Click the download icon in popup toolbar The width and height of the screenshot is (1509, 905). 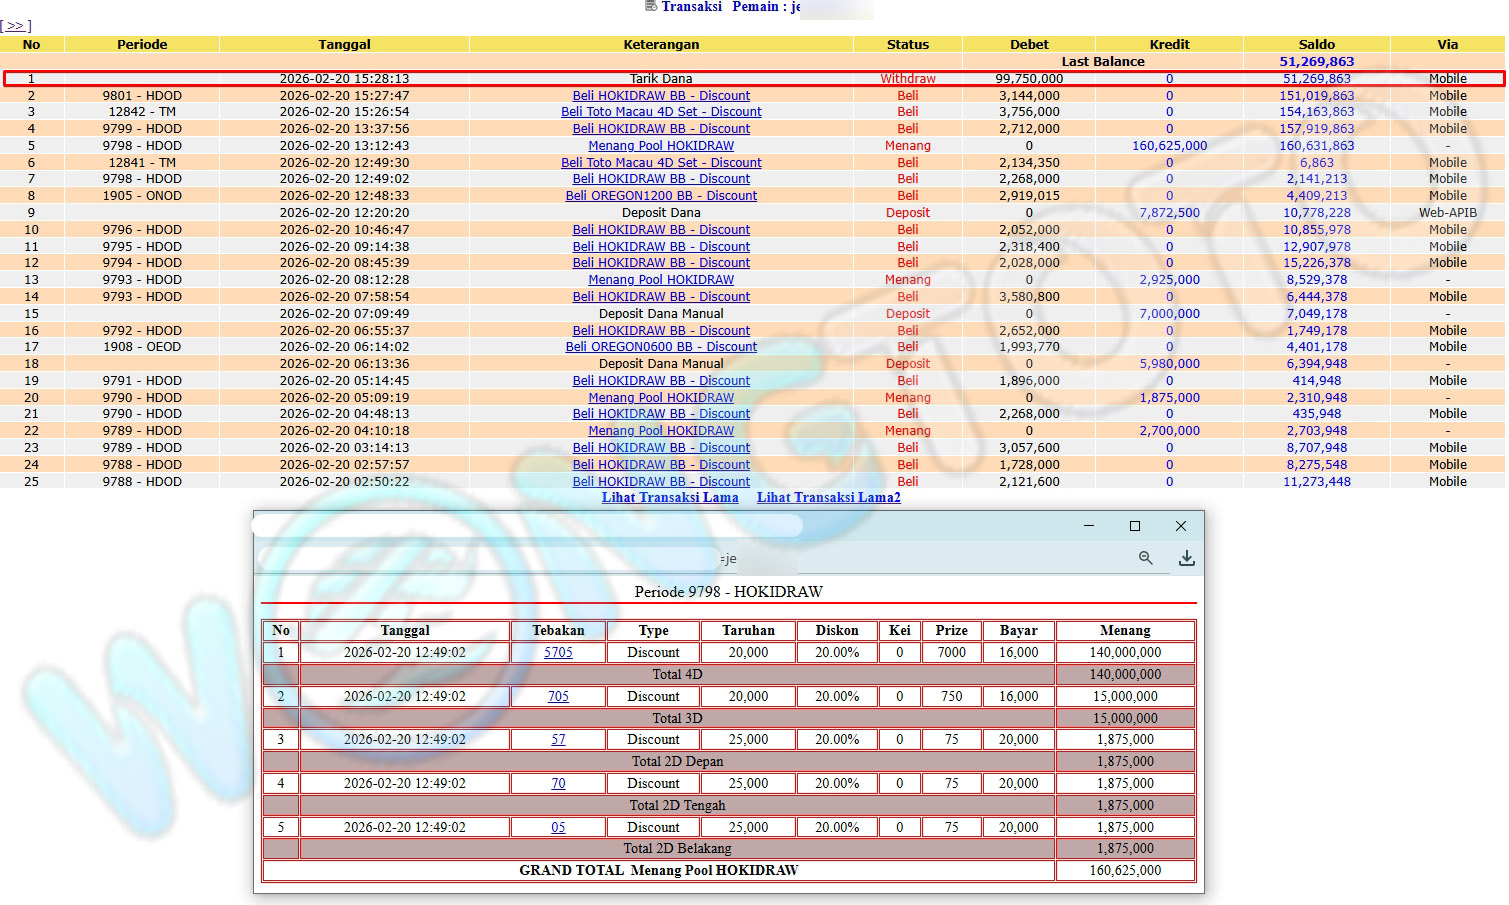(1186, 558)
